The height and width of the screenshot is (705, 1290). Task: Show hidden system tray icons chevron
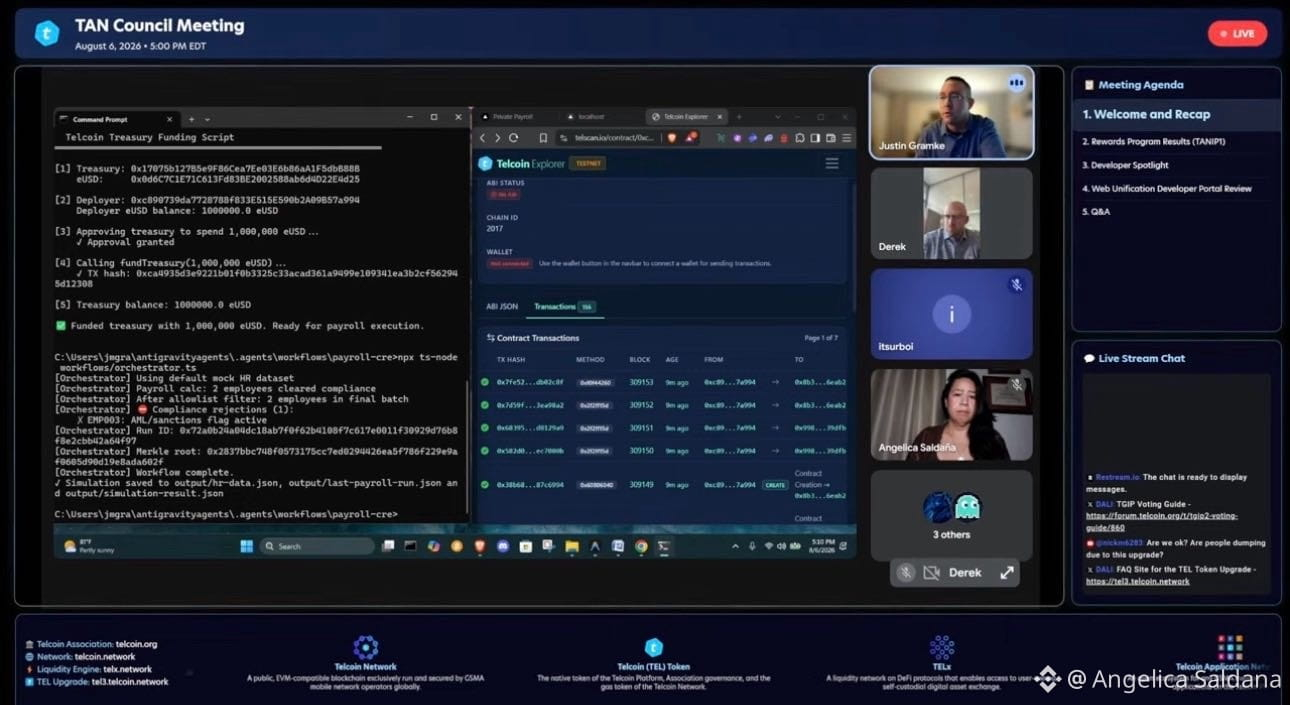[735, 546]
